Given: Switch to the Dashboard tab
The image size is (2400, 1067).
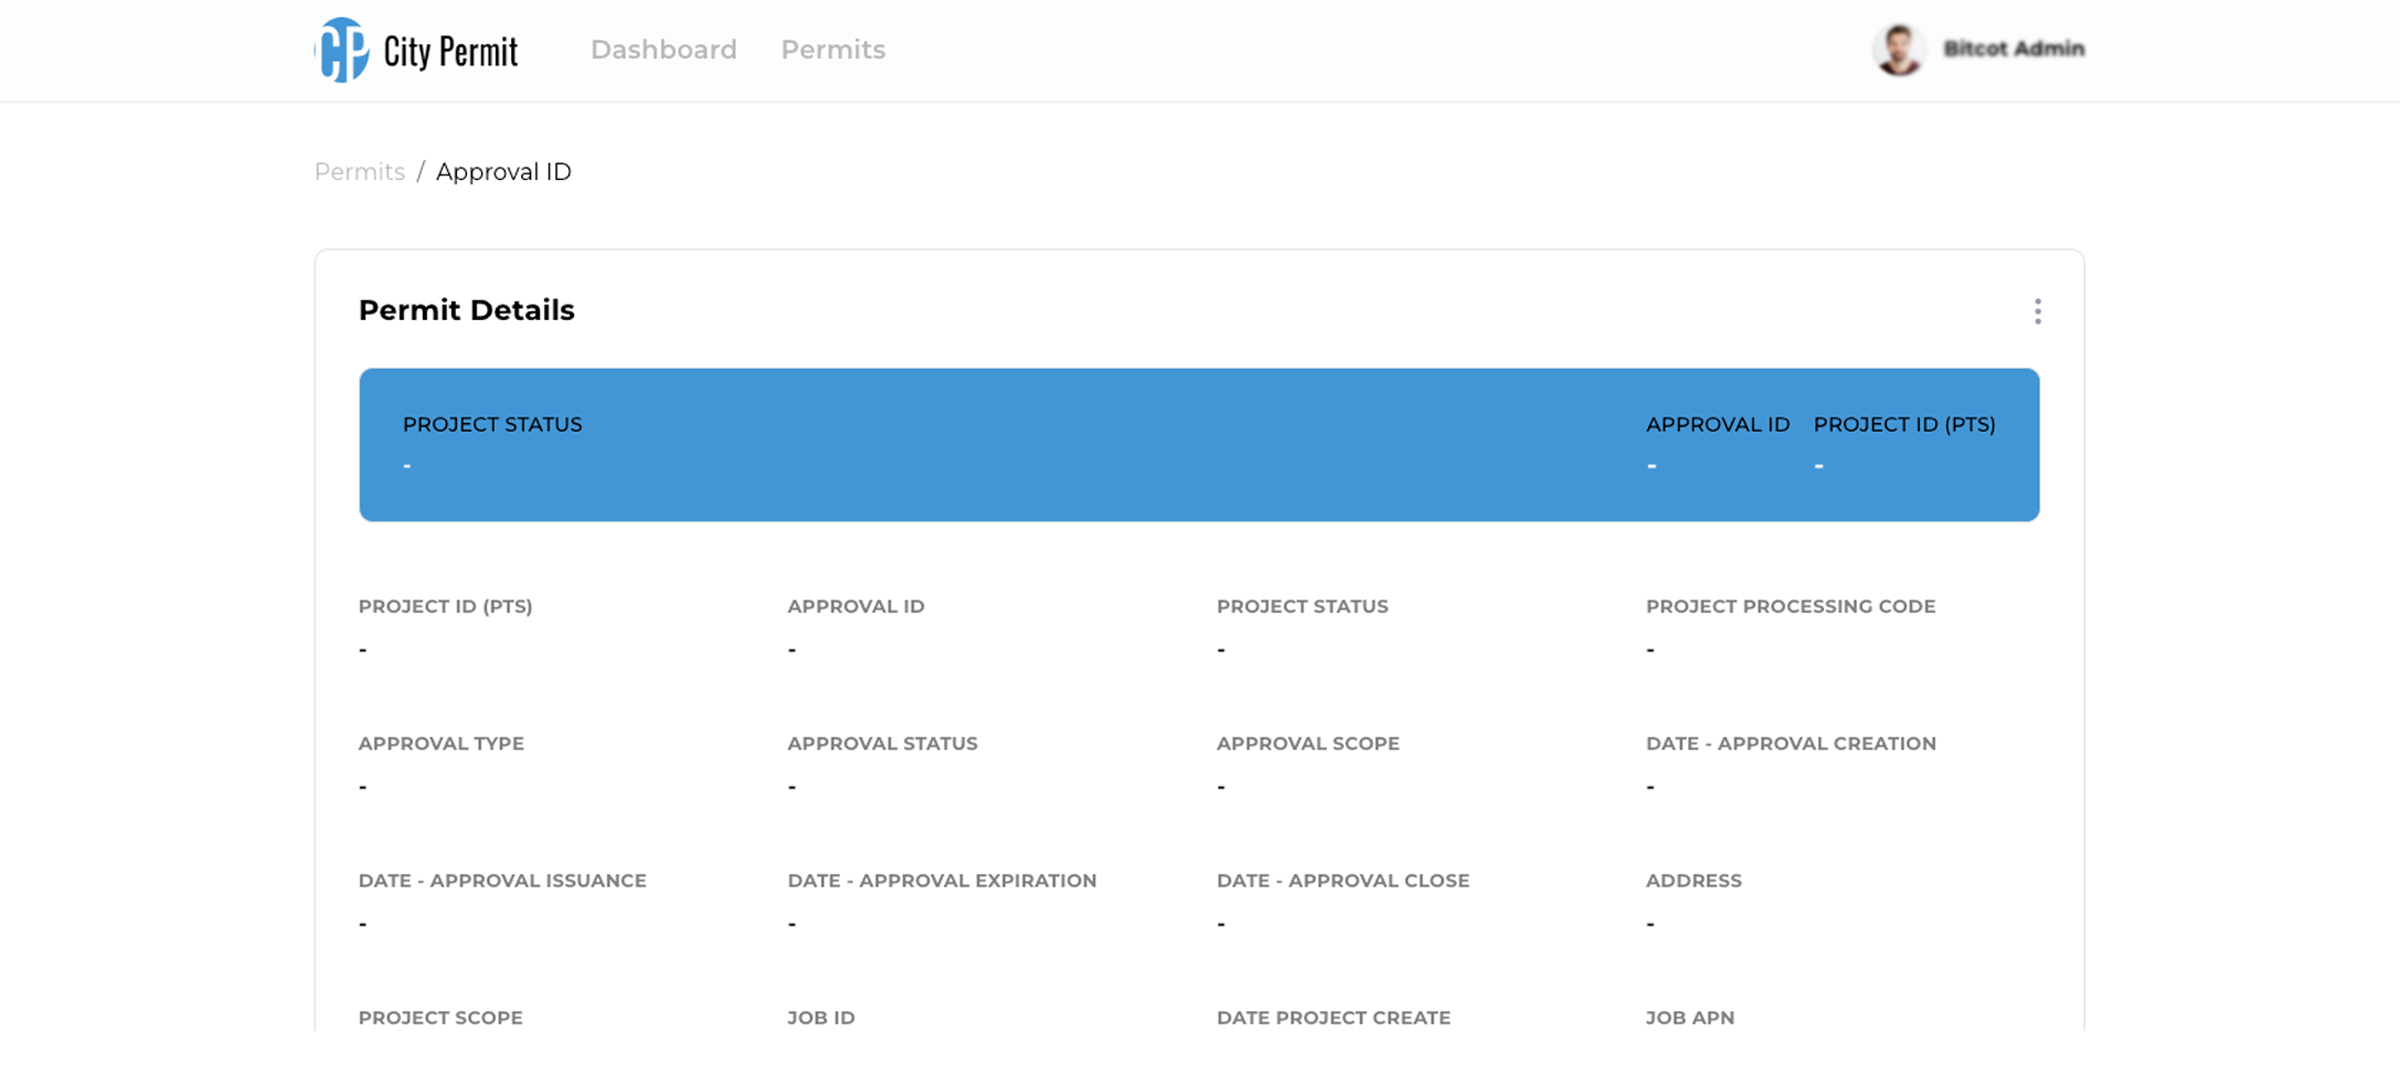Looking at the screenshot, I should 664,49.
